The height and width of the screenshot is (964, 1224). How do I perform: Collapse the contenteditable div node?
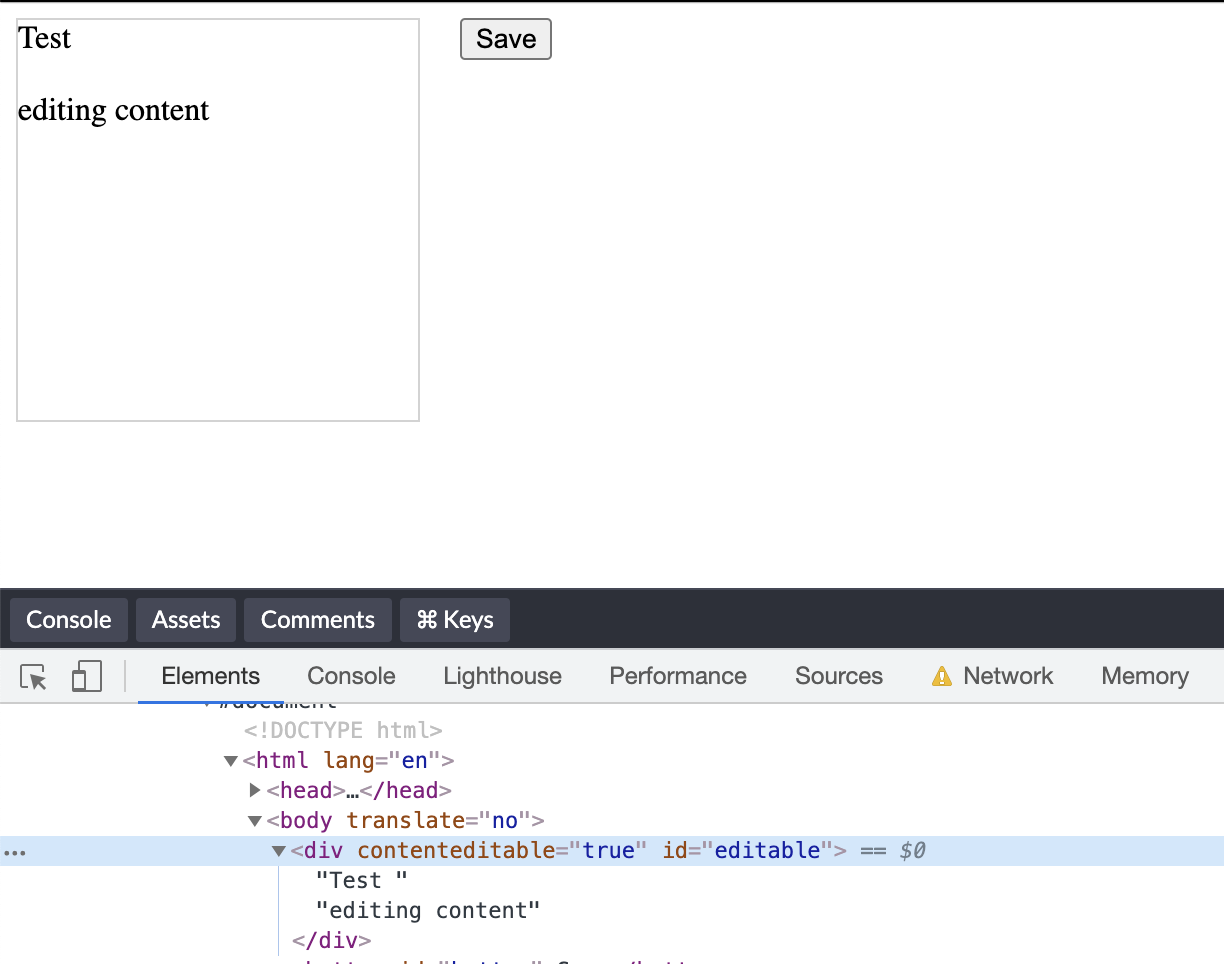pyautogui.click(x=279, y=850)
